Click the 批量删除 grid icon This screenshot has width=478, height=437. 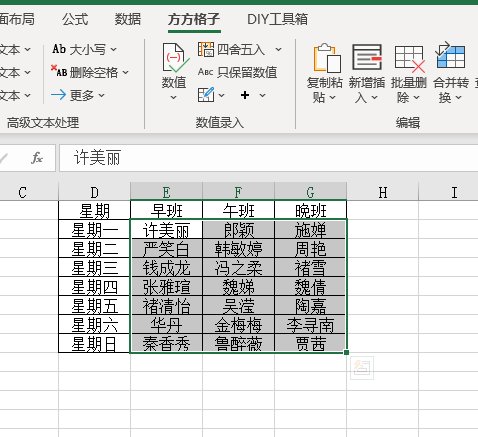pos(410,59)
